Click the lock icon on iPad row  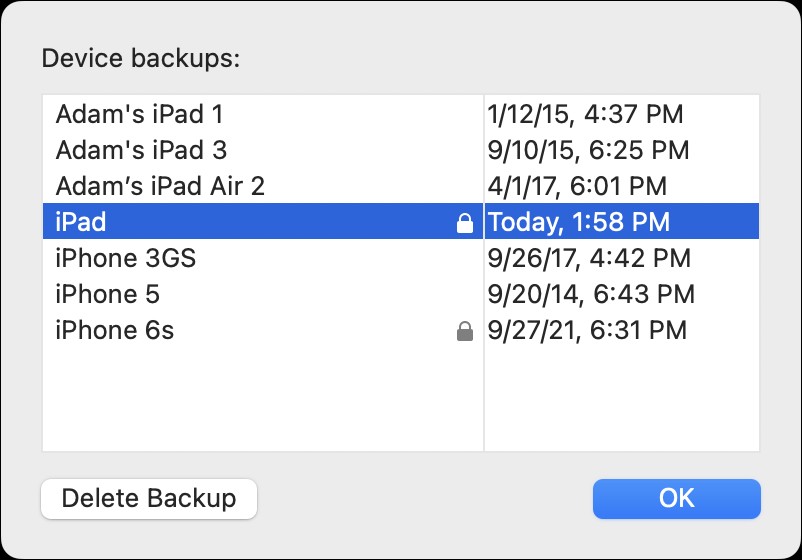click(464, 223)
